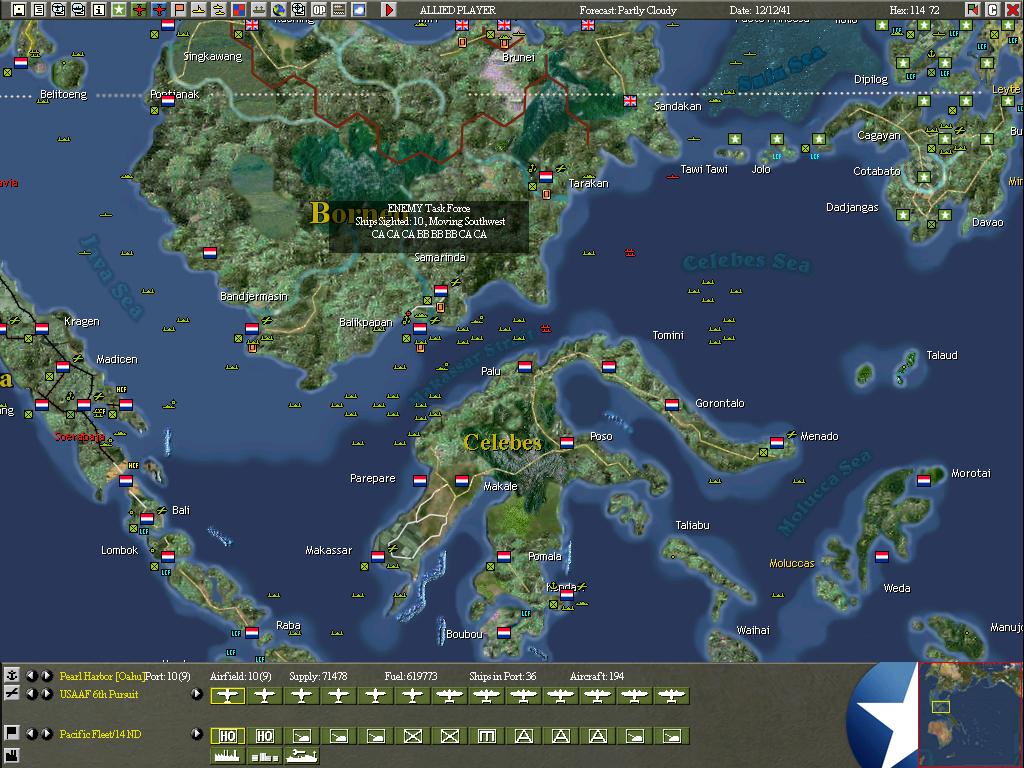Go to next base using Pearl Harbor right arrow
The image size is (1024, 768).
click(46, 675)
